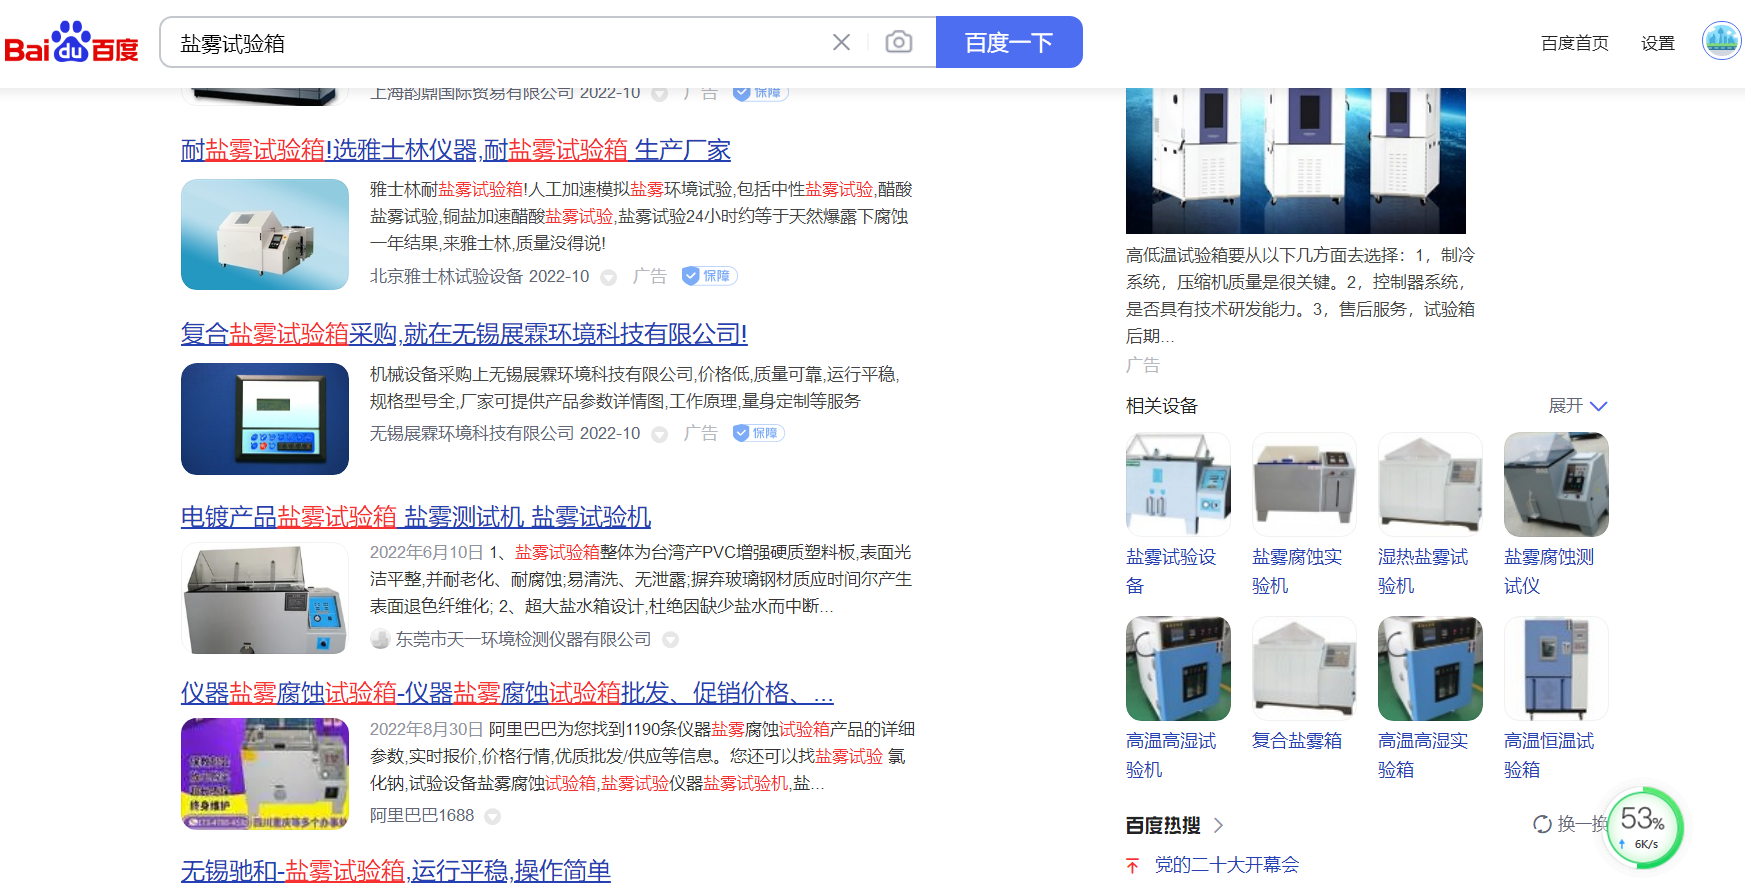The image size is (1745, 883).
Task: Open the 高温高湿实验箱 link
Action: (x=1423, y=755)
